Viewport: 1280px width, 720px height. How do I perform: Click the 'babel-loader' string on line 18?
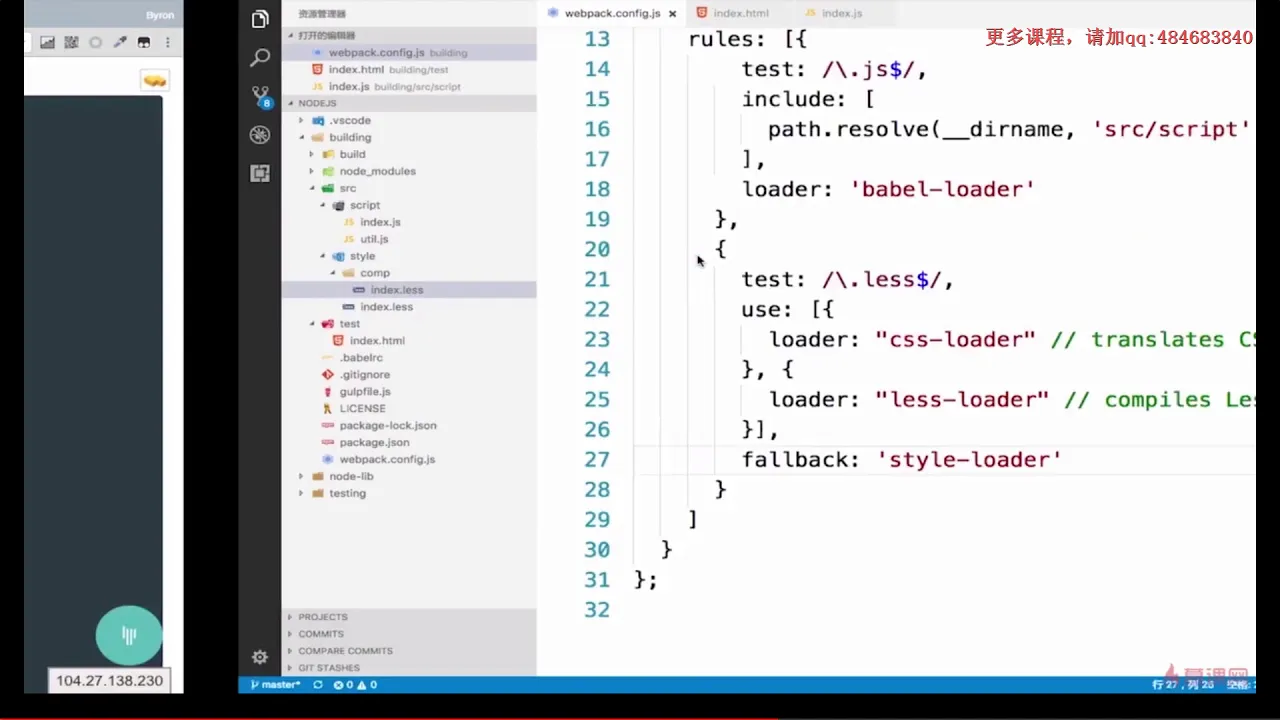941,189
